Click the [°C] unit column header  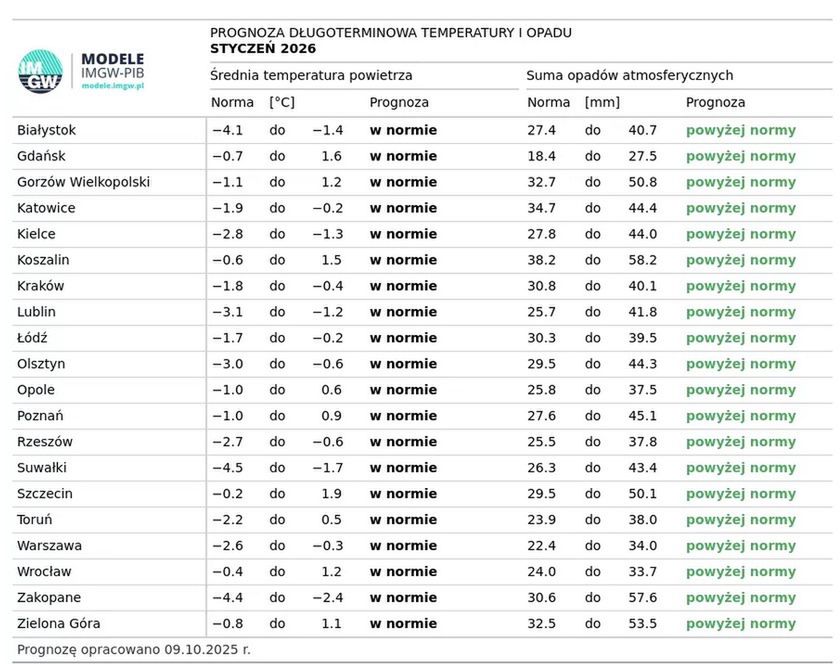282,102
